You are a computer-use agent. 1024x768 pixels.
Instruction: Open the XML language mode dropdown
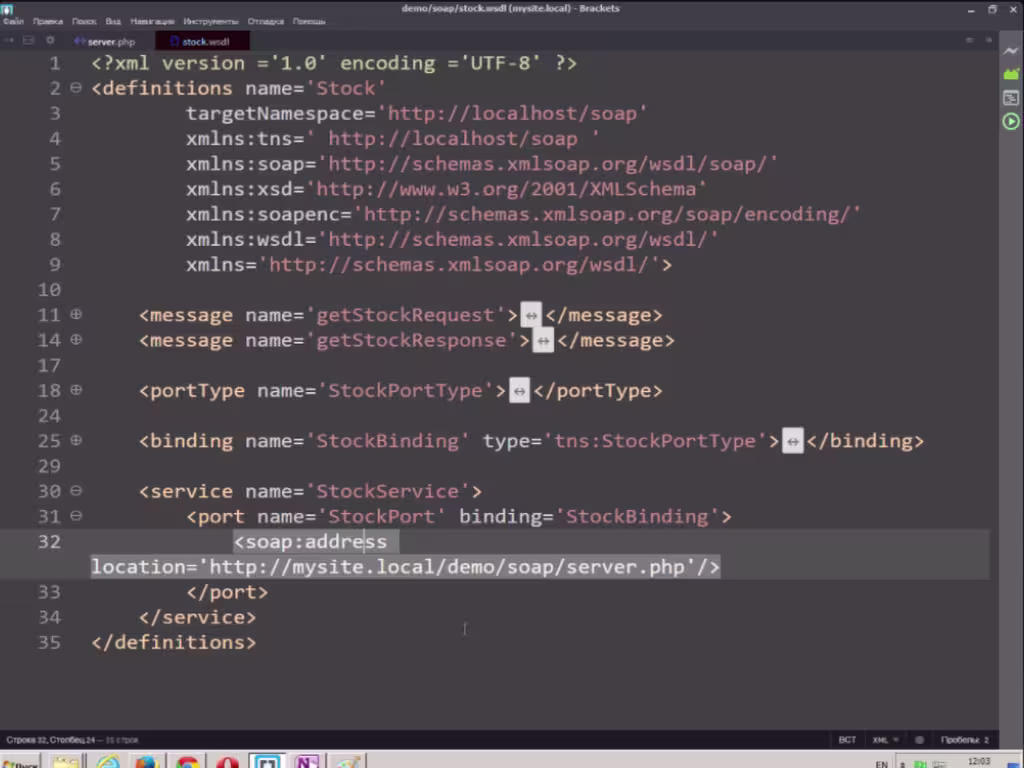(x=882, y=740)
